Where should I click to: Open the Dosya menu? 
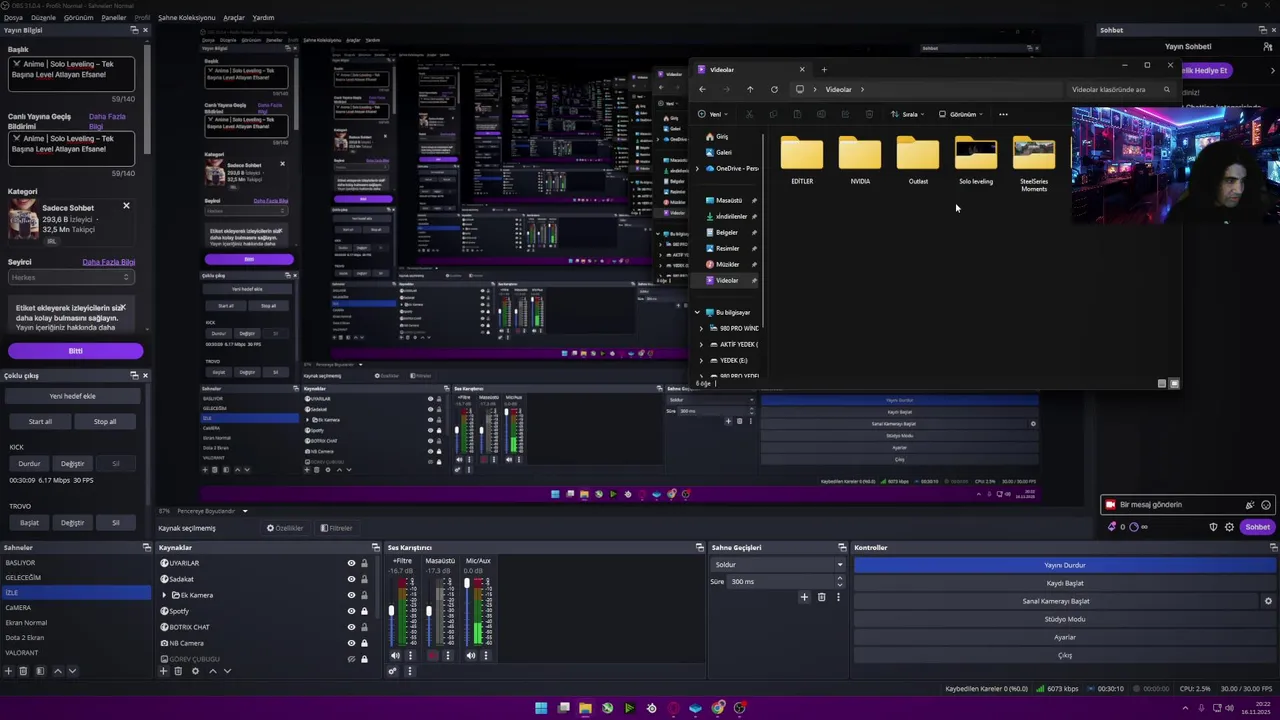tap(12, 17)
